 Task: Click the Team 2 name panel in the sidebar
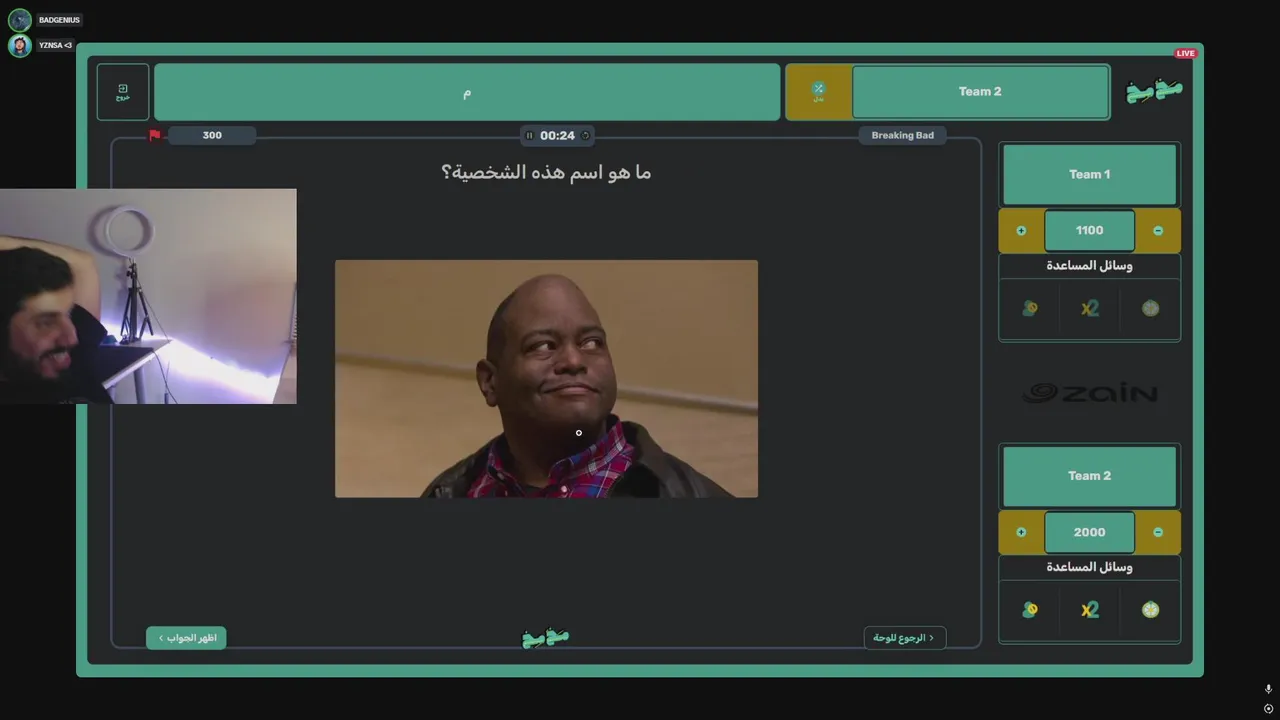tap(1090, 476)
